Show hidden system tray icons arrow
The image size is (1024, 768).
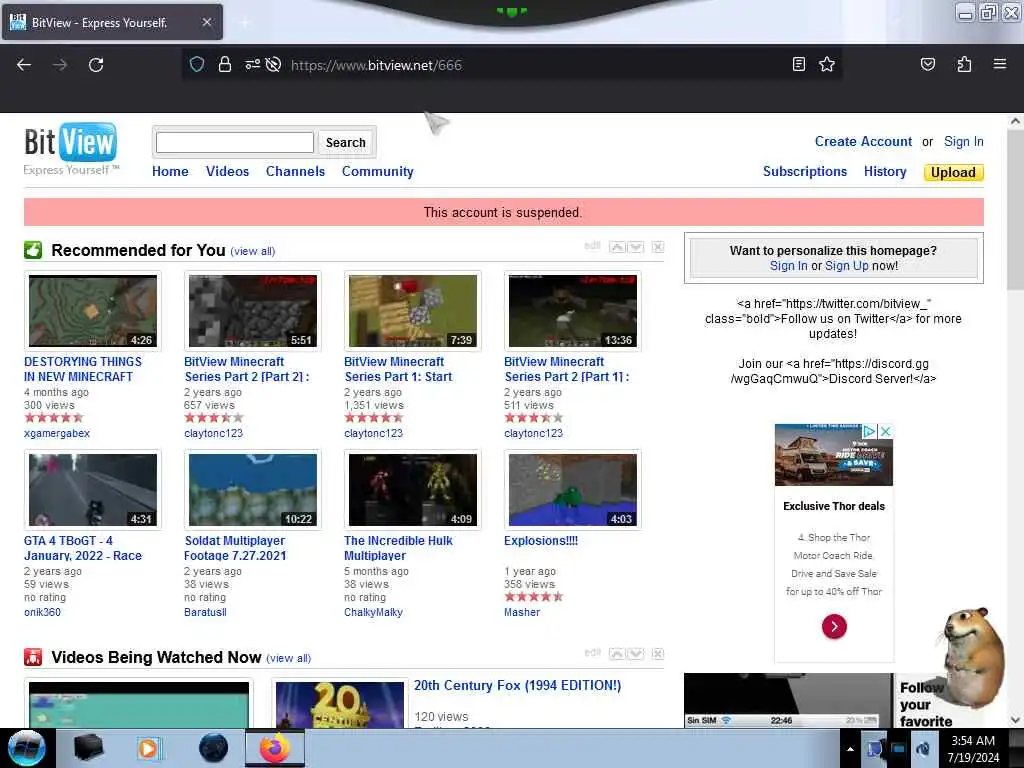850,749
